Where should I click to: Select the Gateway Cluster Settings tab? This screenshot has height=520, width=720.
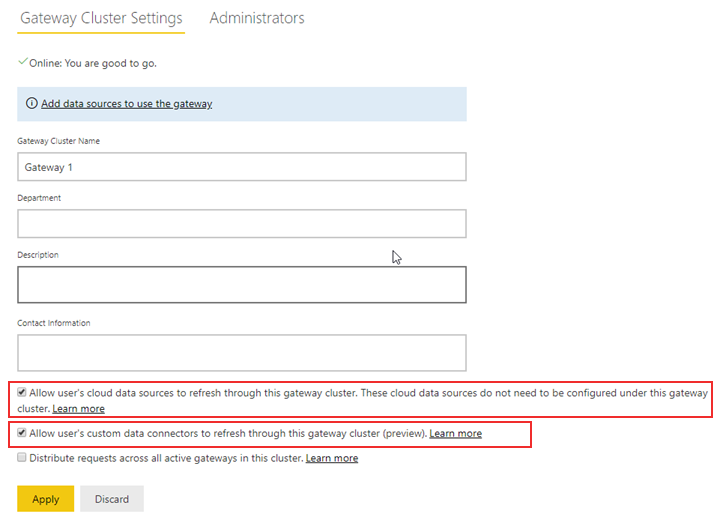pos(101,18)
